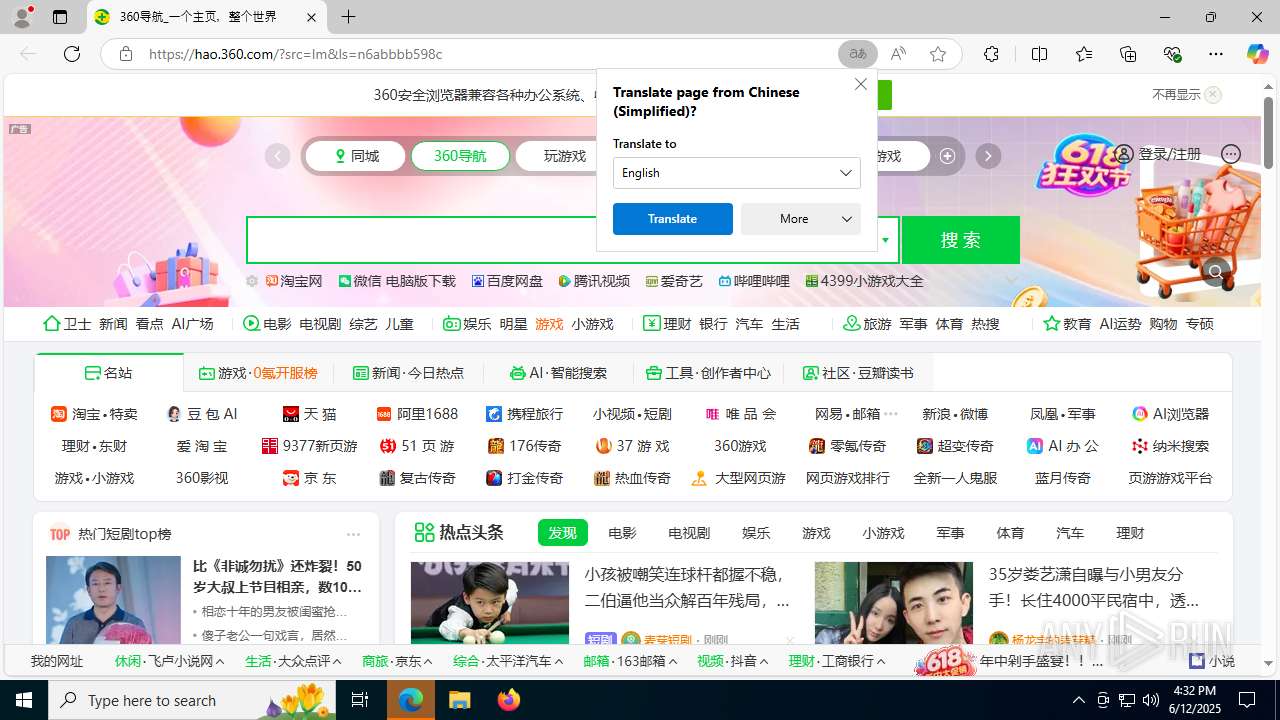
Task: Open the 登录/注册 login link
Action: click(1158, 154)
